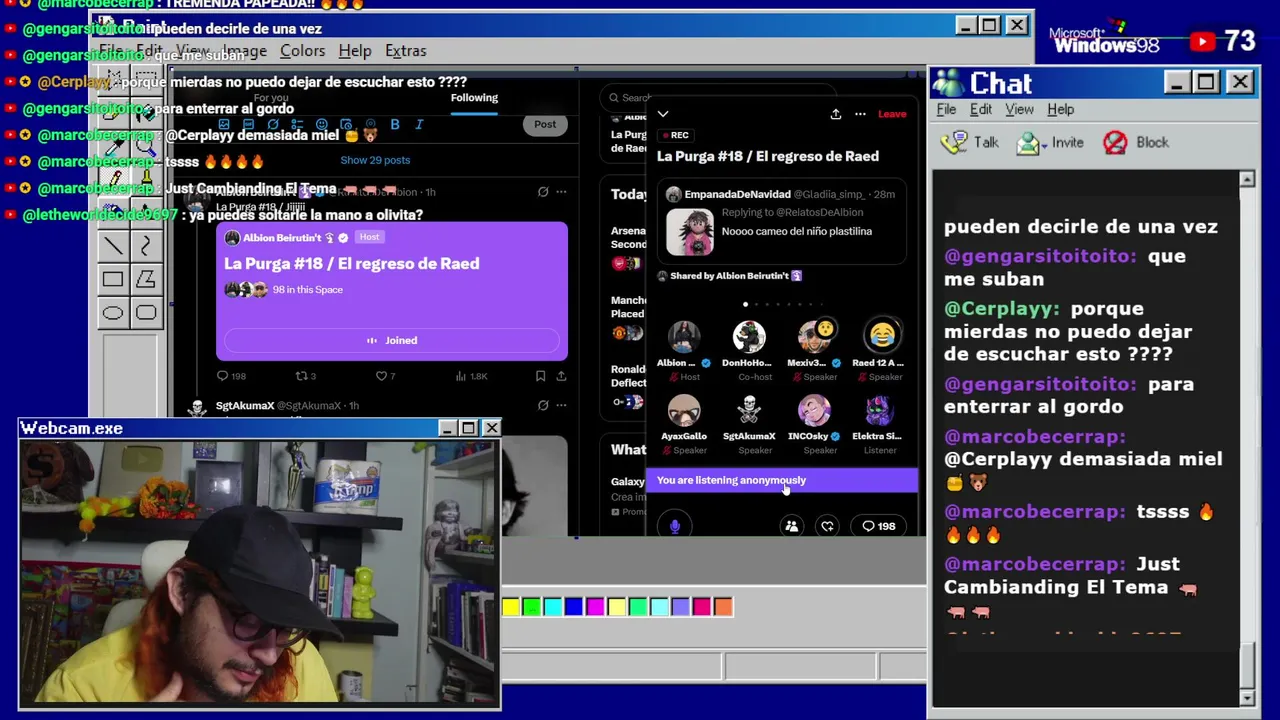The width and height of the screenshot is (1280, 720).
Task: Open the Help menu in Paint
Action: (354, 51)
